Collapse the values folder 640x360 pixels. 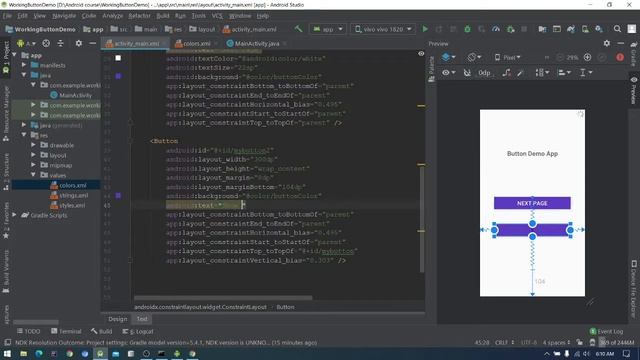pyautogui.click(x=33, y=175)
